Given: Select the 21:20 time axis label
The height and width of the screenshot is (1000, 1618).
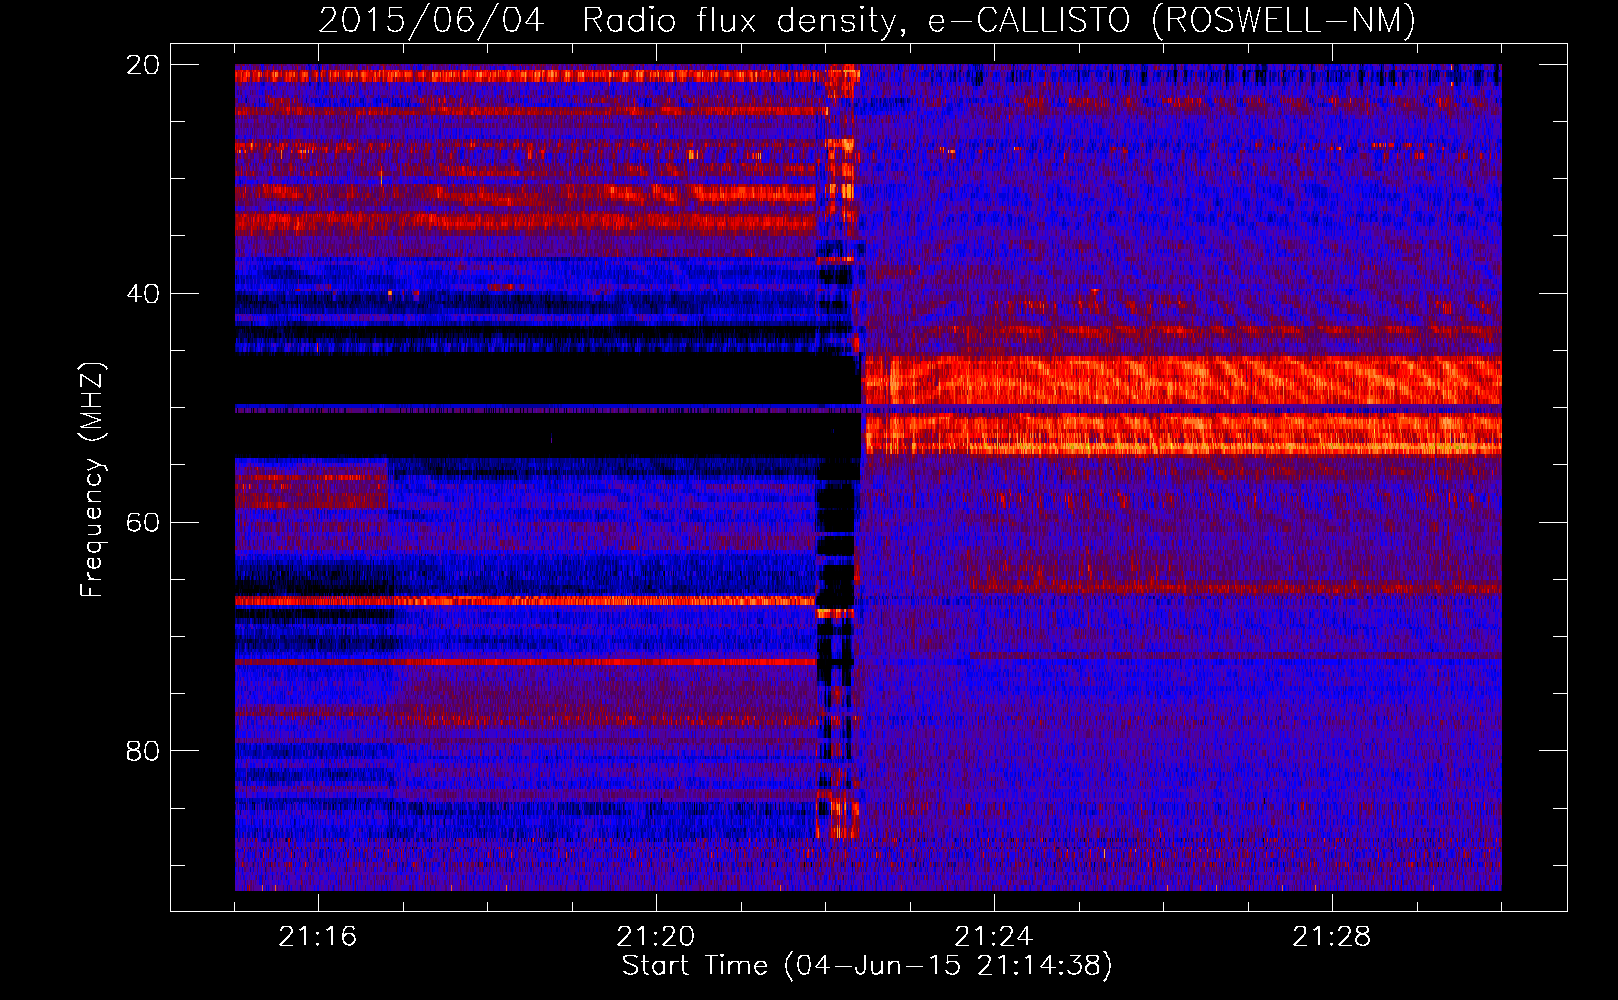Looking at the screenshot, I should click(655, 937).
